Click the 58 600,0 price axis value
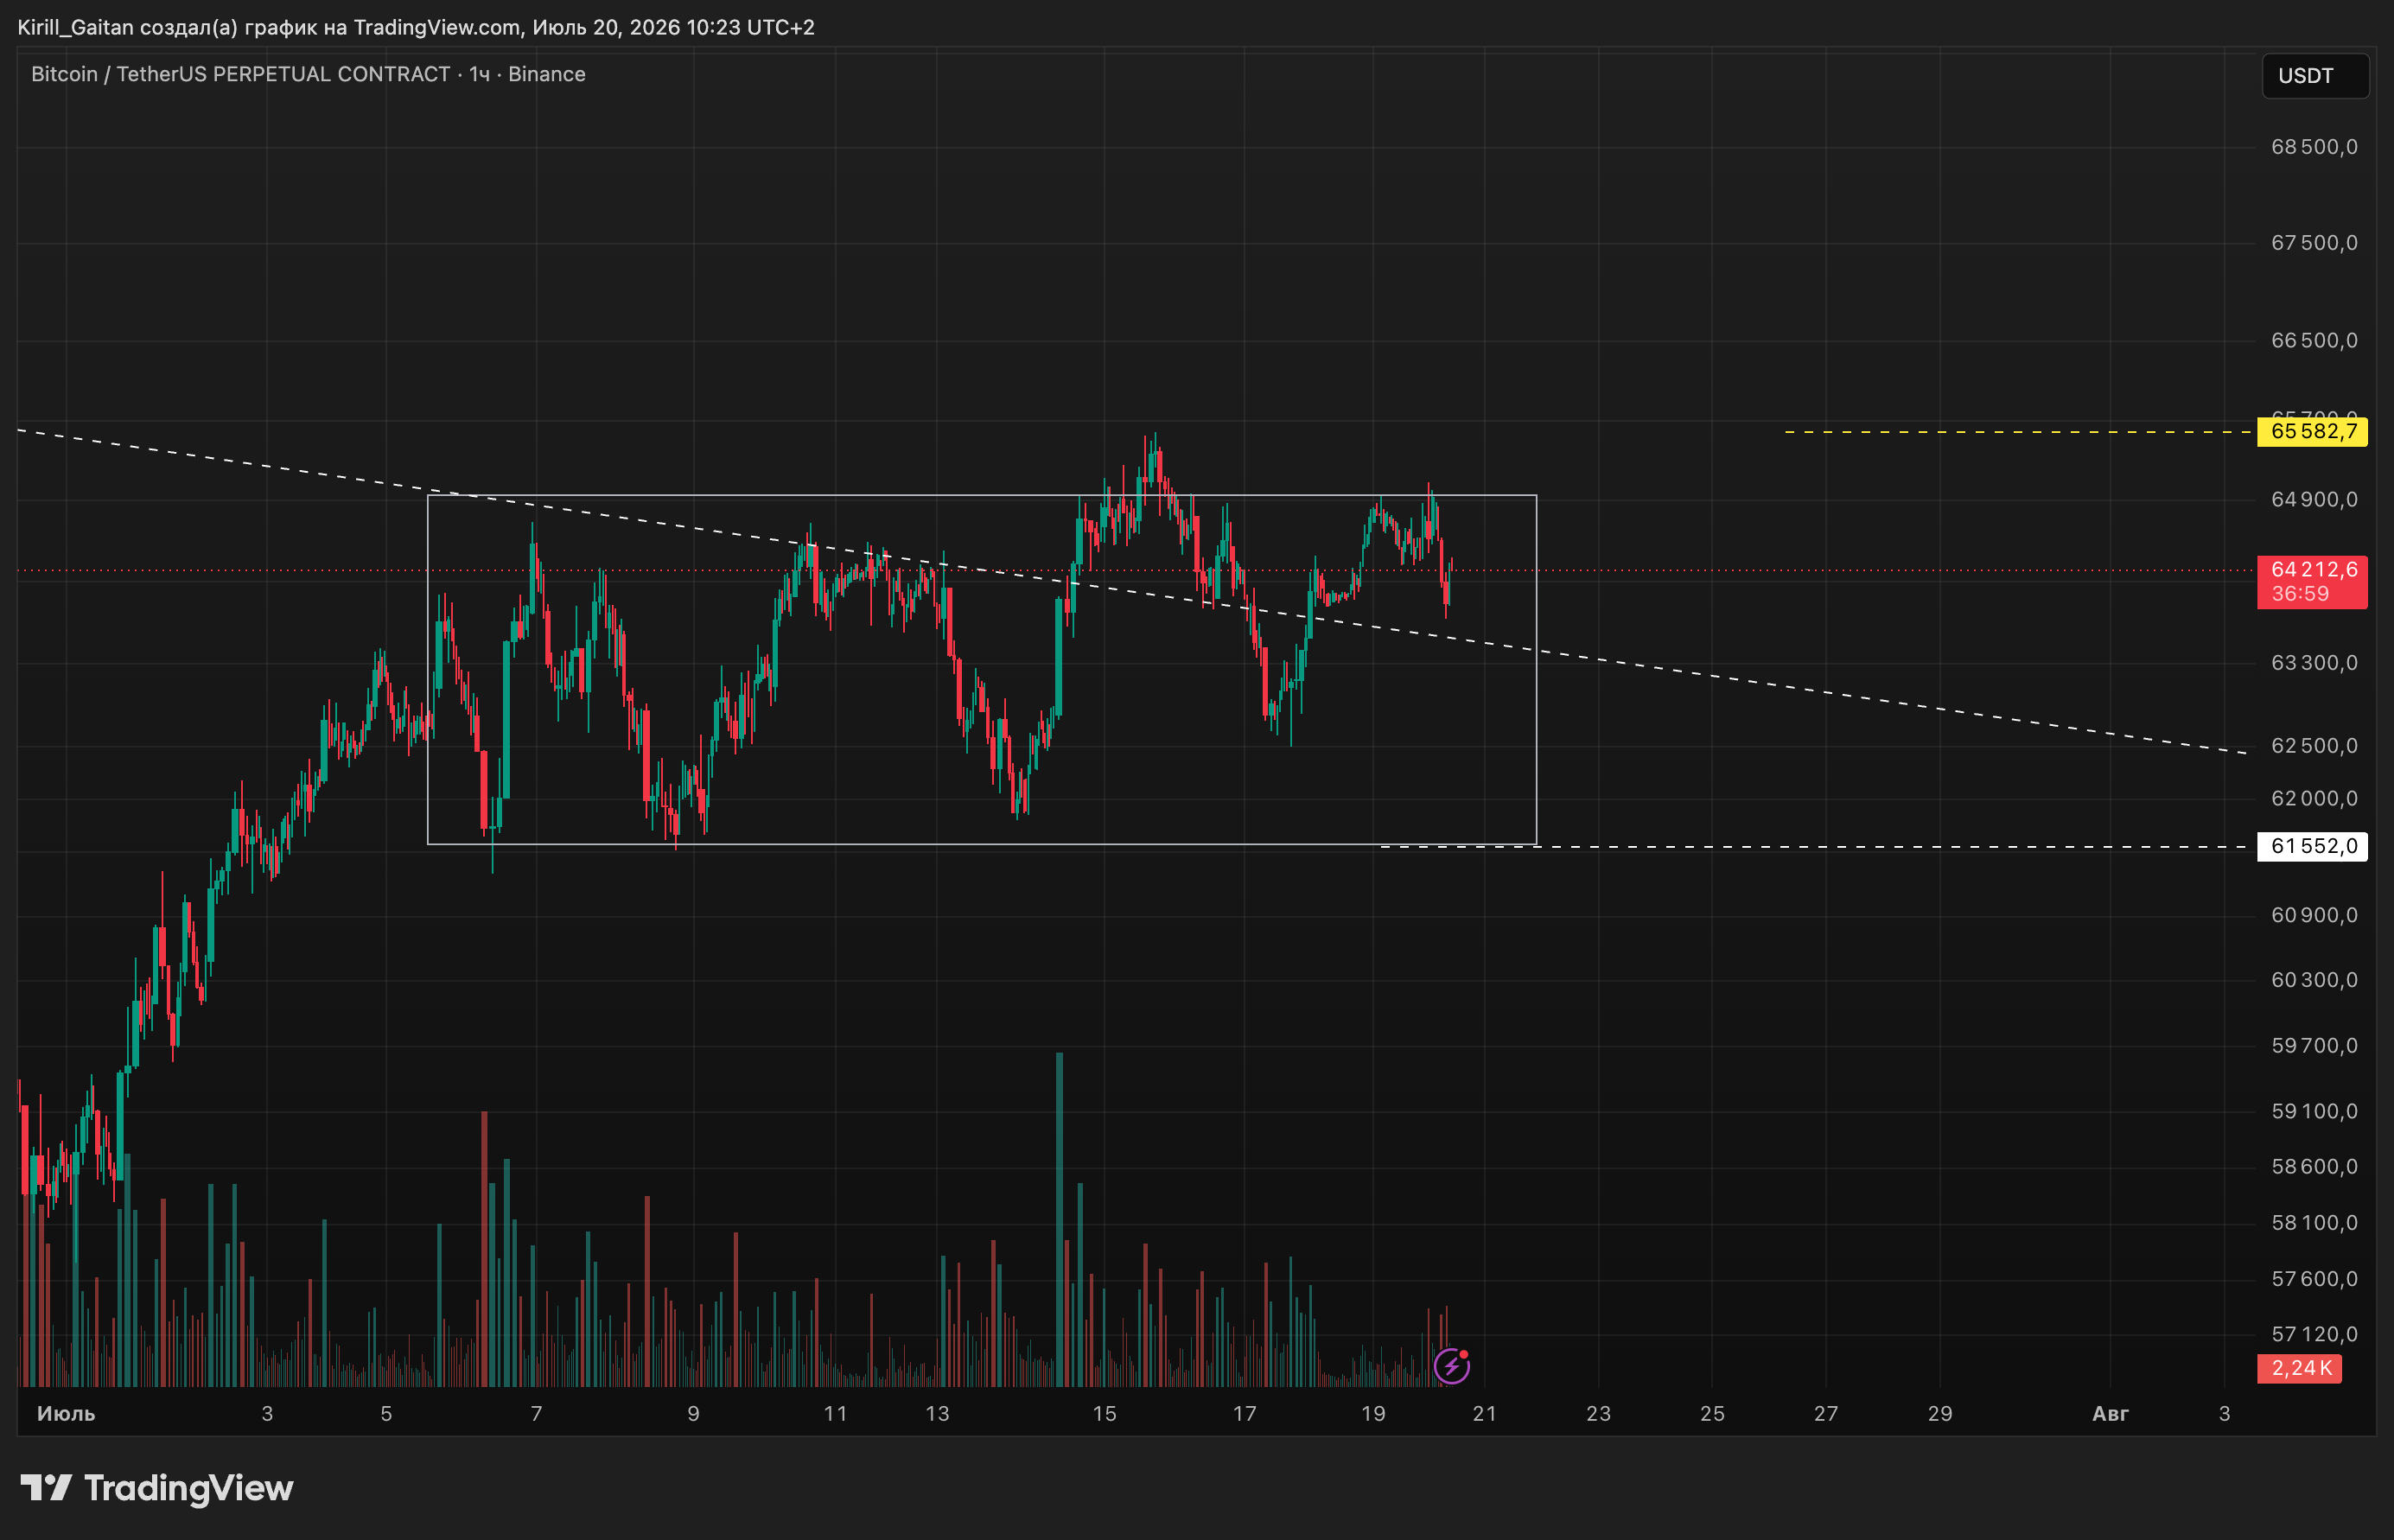The height and width of the screenshot is (1540, 2394). pyautogui.click(x=2314, y=1166)
